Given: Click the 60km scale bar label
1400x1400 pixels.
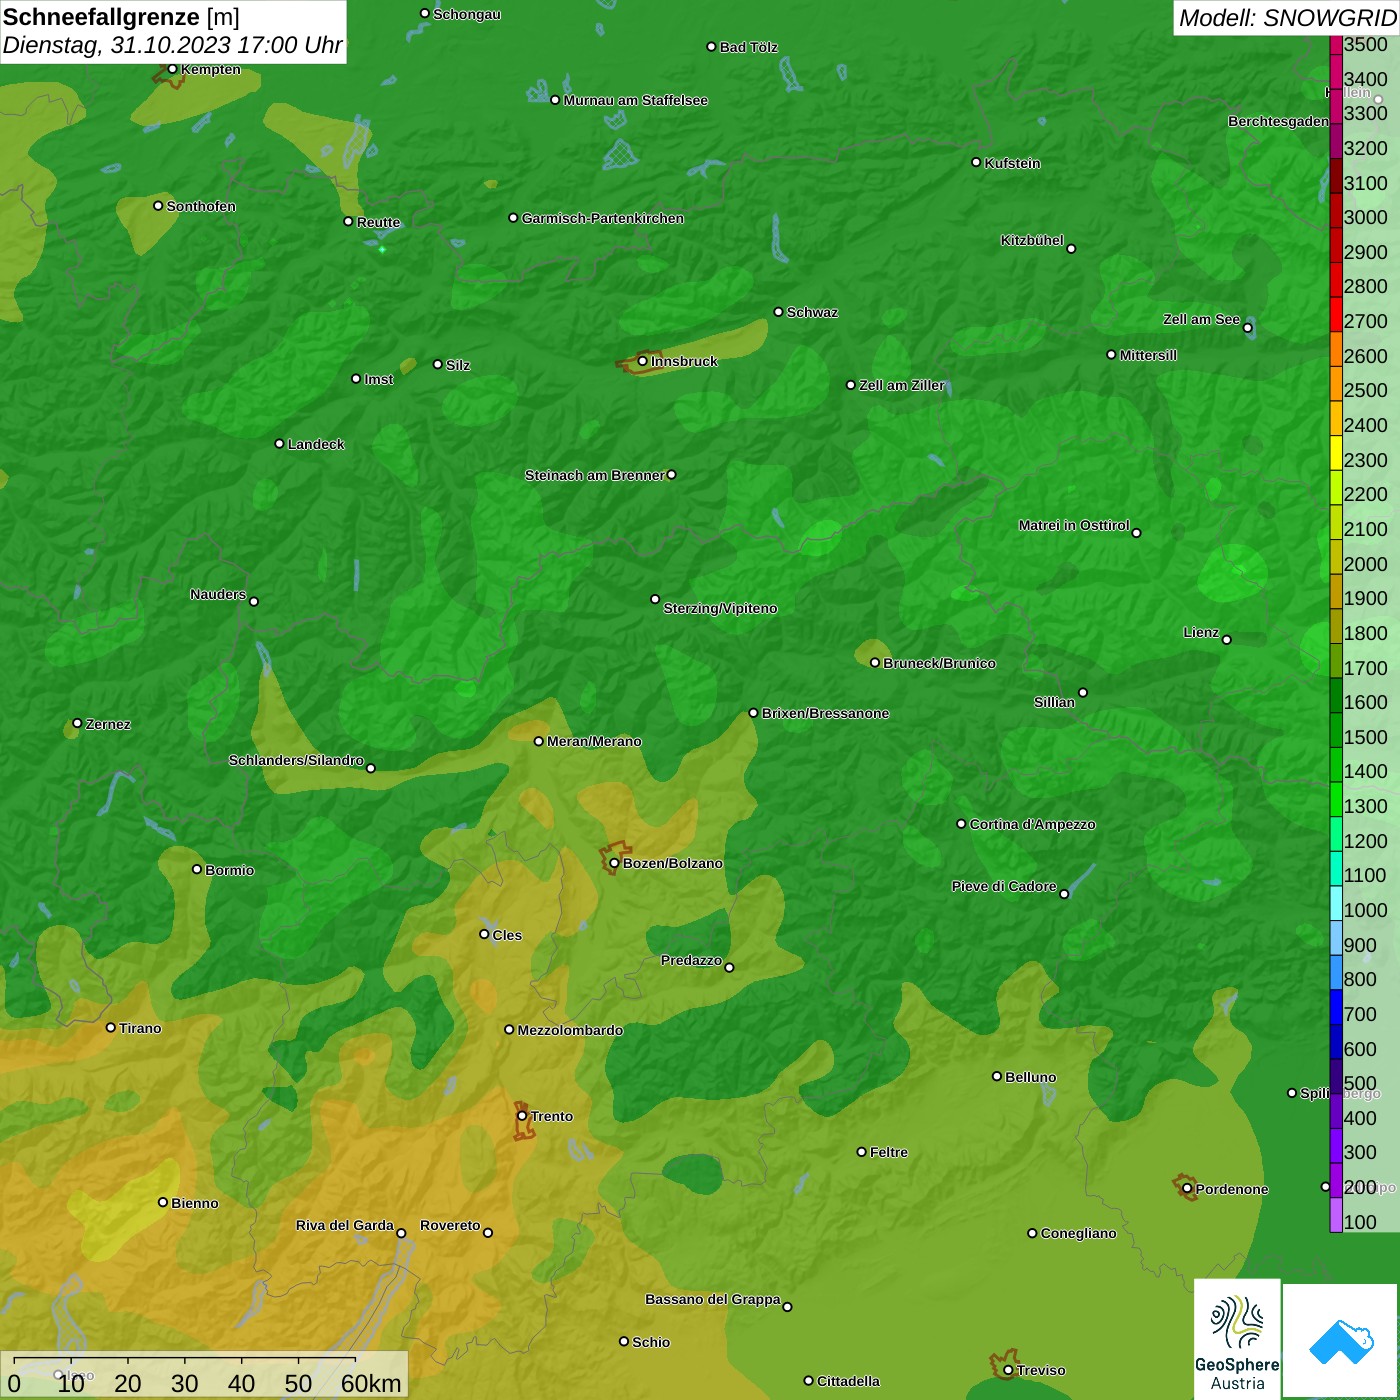Looking at the screenshot, I should tap(371, 1383).
